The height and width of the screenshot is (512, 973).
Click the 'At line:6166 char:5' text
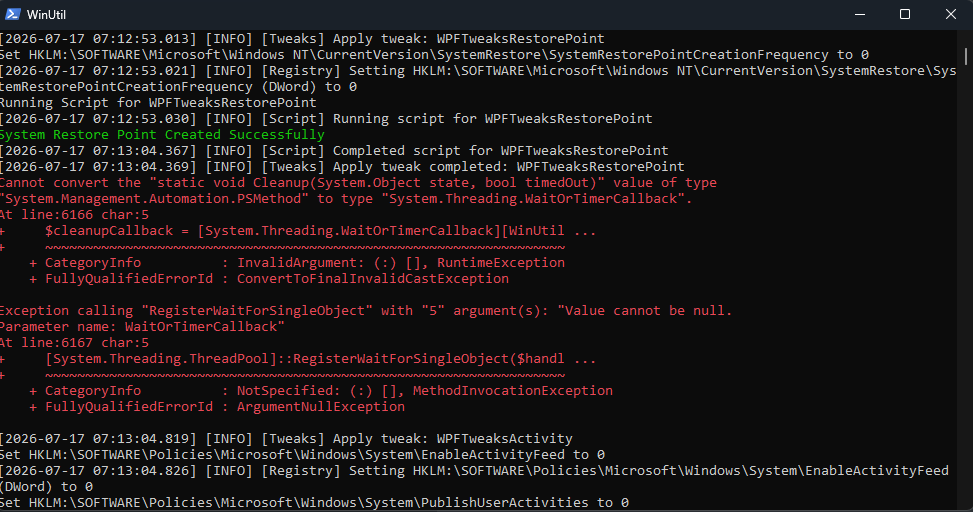click(x=74, y=215)
